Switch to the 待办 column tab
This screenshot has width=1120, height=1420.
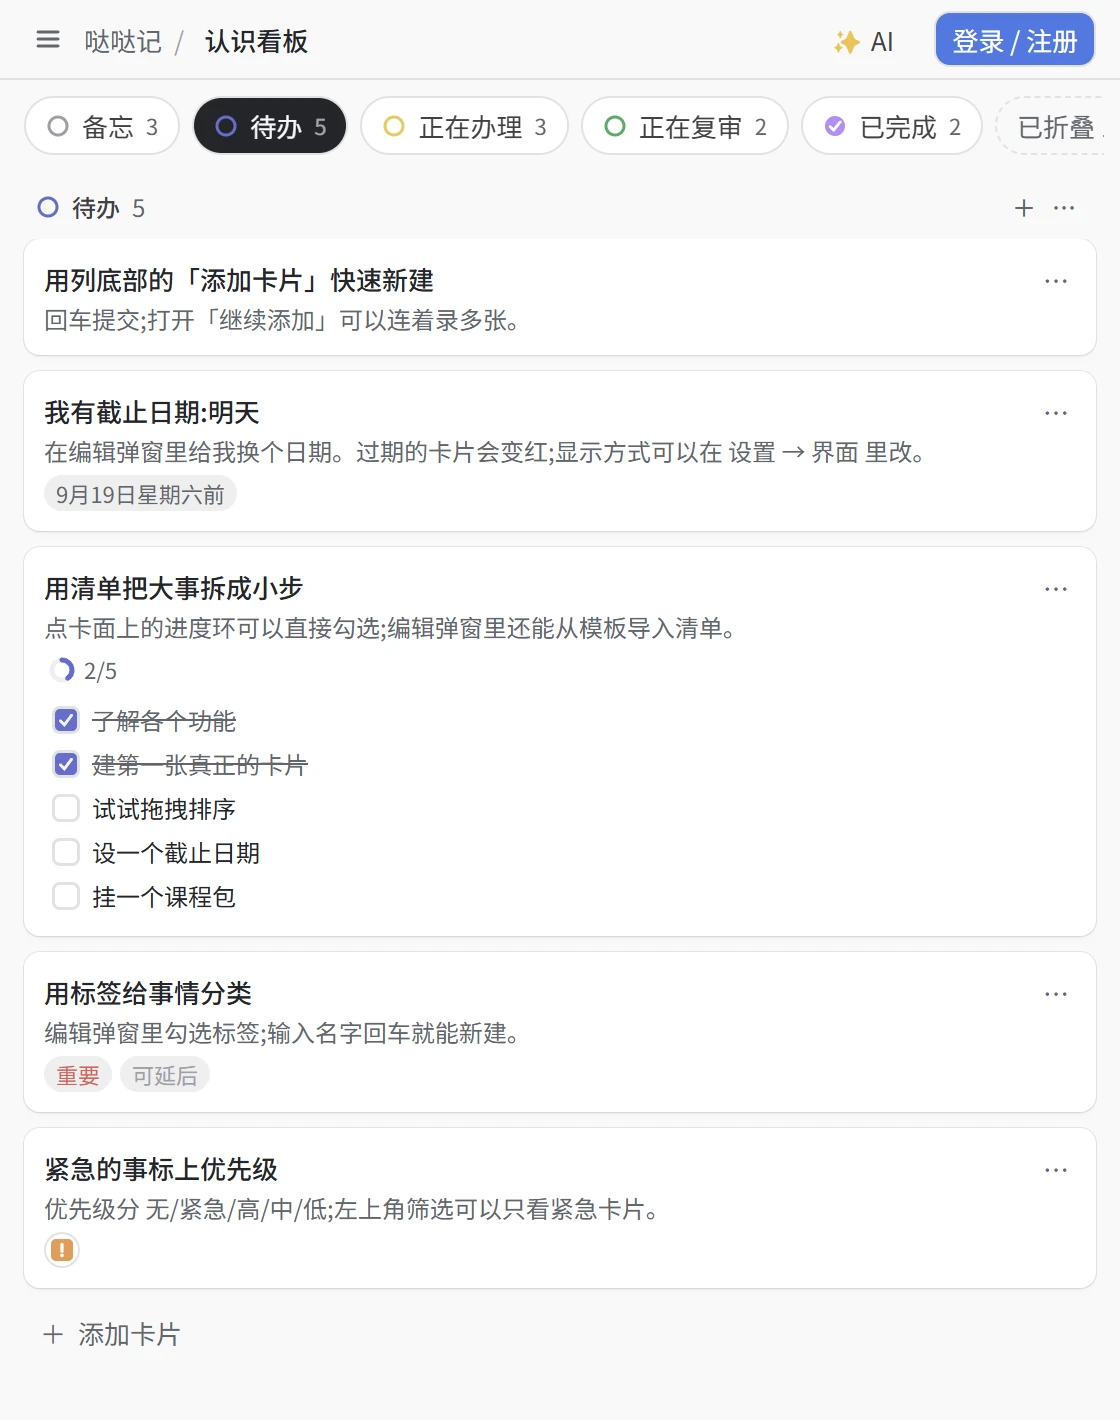[x=270, y=126]
